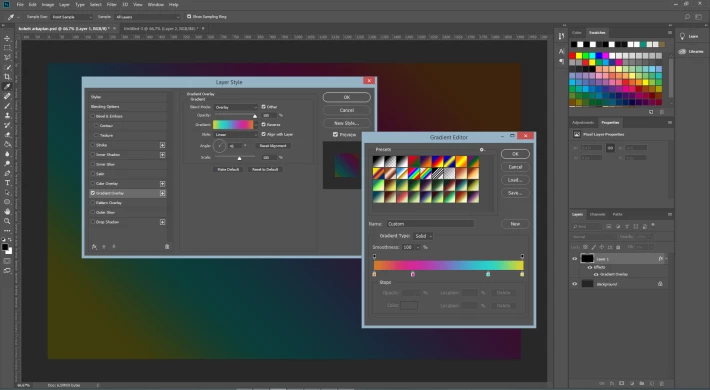This screenshot has width=710, height=390.
Task: Open the Sample All Layers dropdown
Action: pos(147,17)
